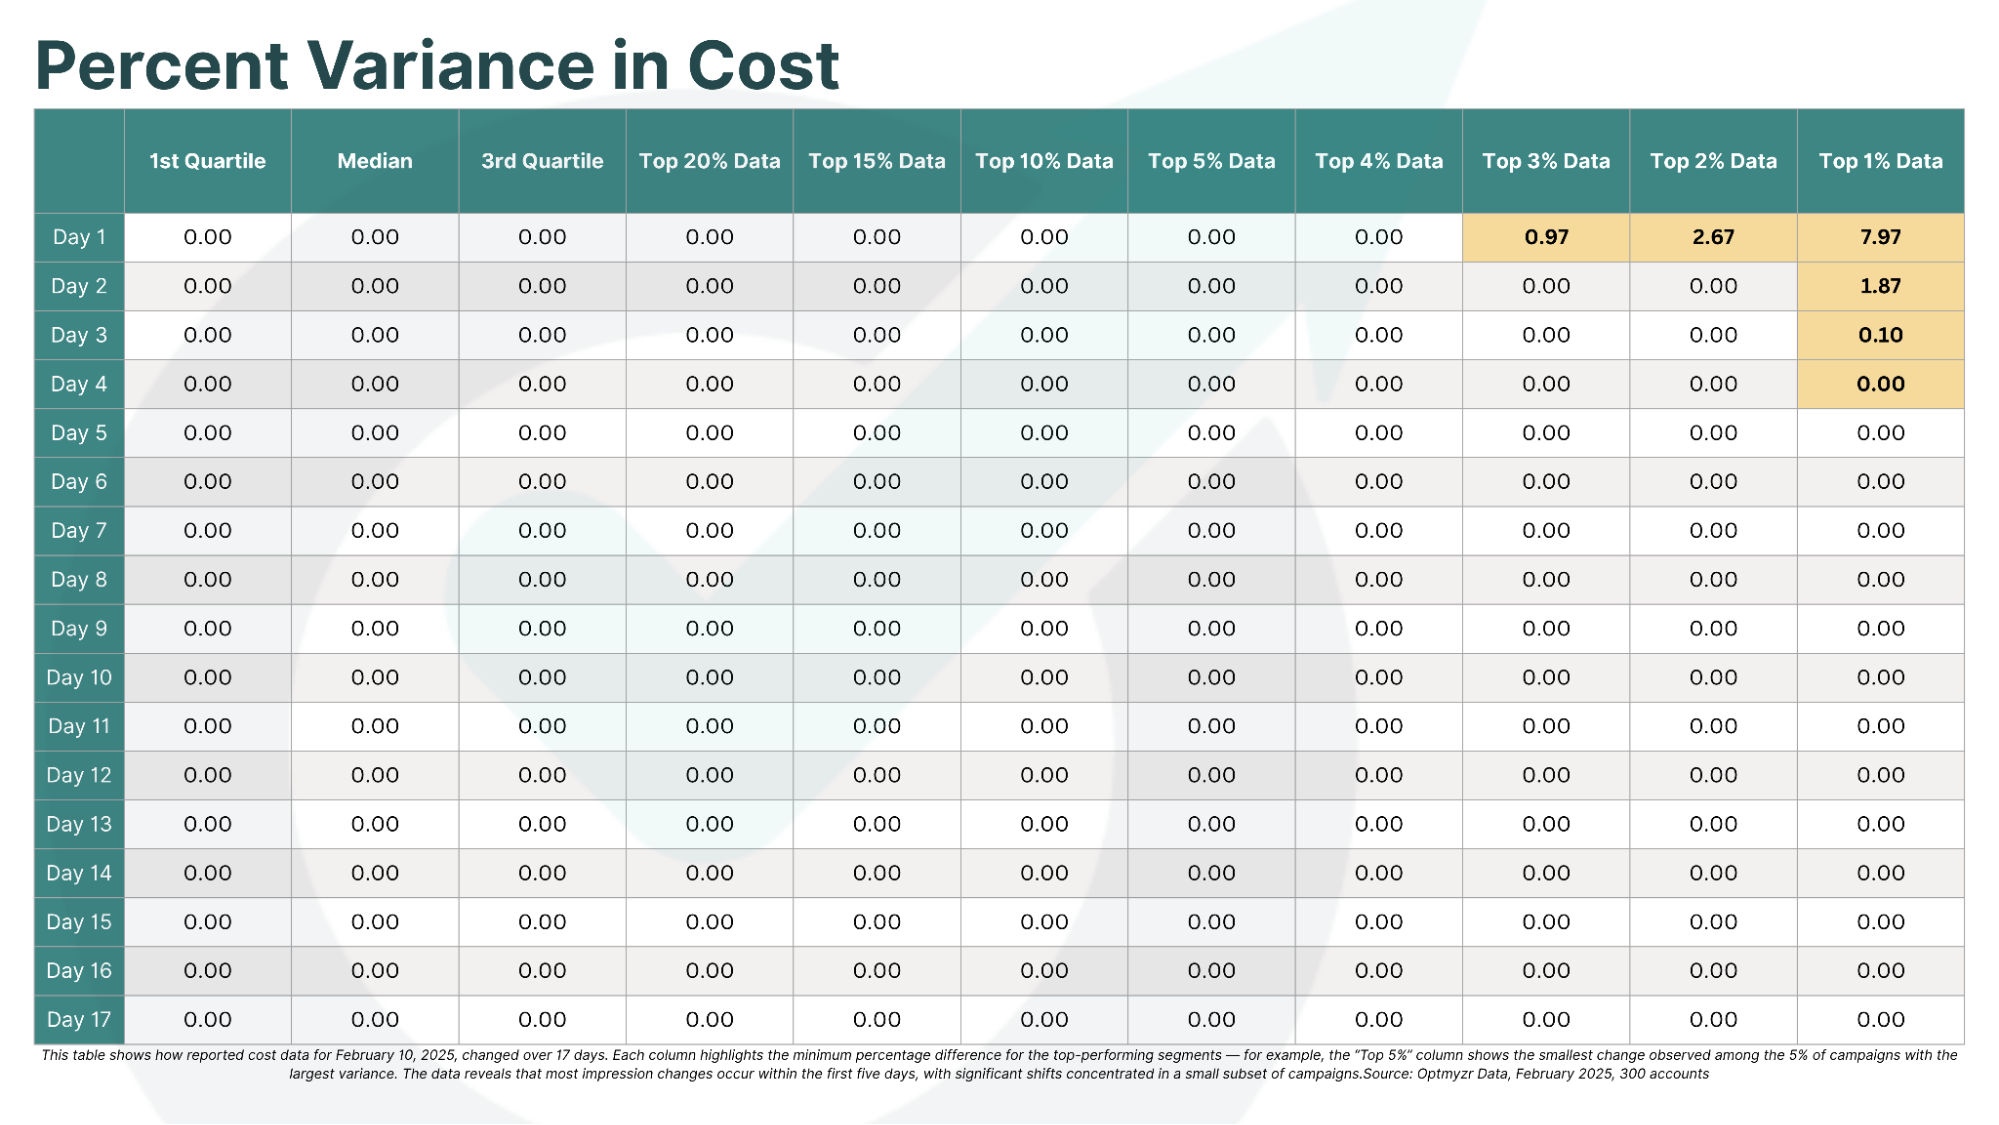Click the "Day 4" row label
This screenshot has height=1125, width=1999.
pyautogui.click(x=79, y=384)
